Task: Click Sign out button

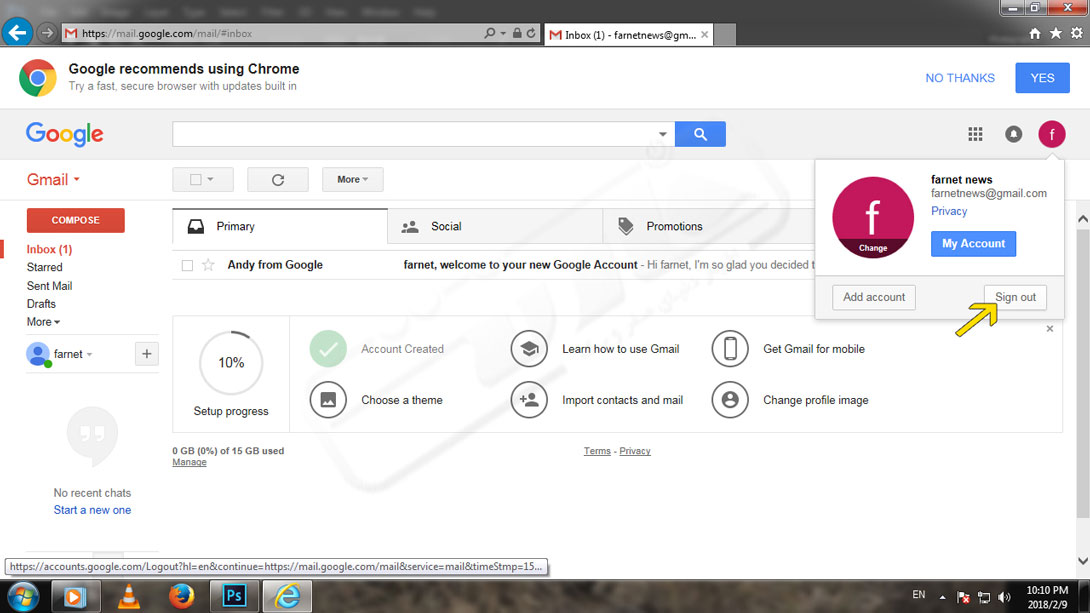Action: pos(1015,297)
